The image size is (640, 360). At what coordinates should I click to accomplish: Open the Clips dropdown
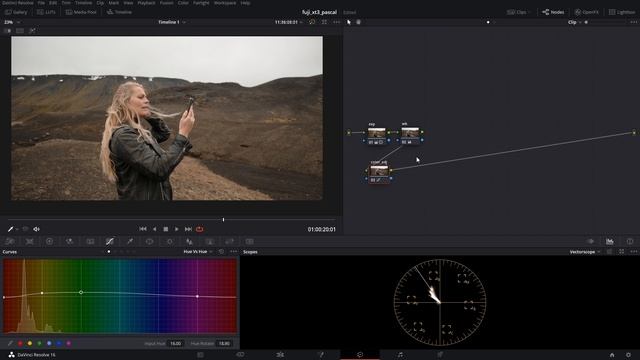pos(519,12)
